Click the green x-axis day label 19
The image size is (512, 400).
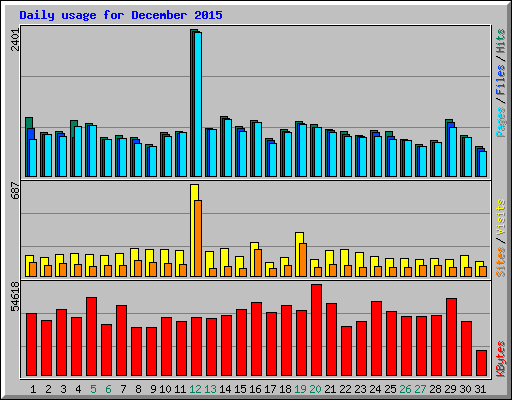[x=300, y=389]
